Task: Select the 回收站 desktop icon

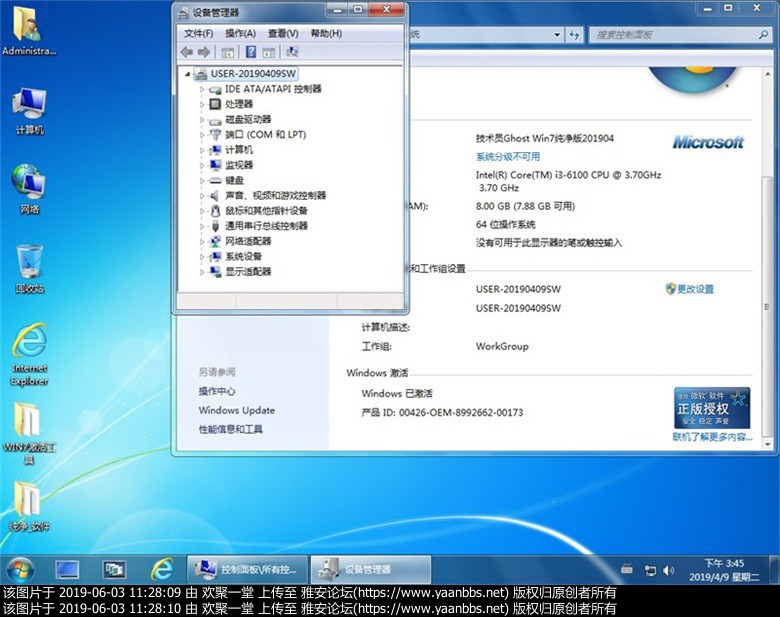Action: pos(29,269)
